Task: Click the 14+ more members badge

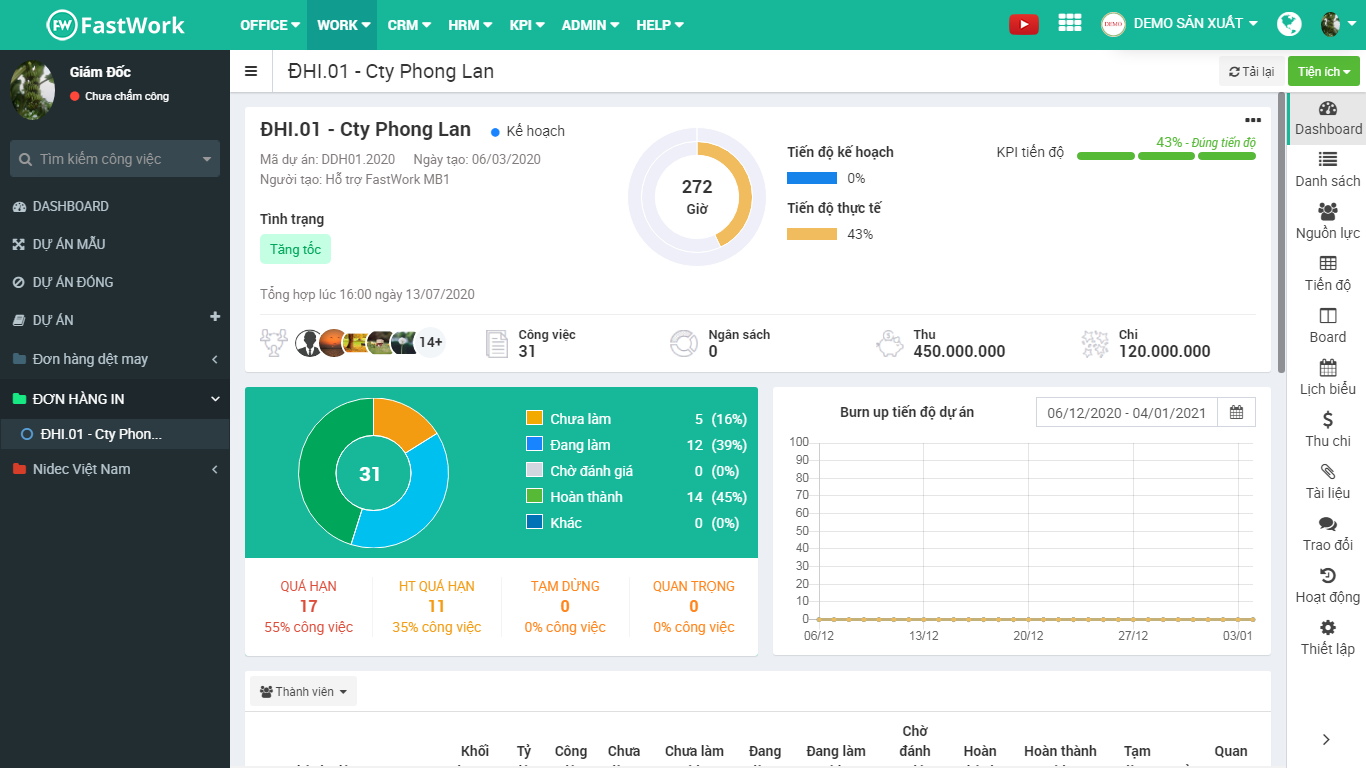Action: 431,342
